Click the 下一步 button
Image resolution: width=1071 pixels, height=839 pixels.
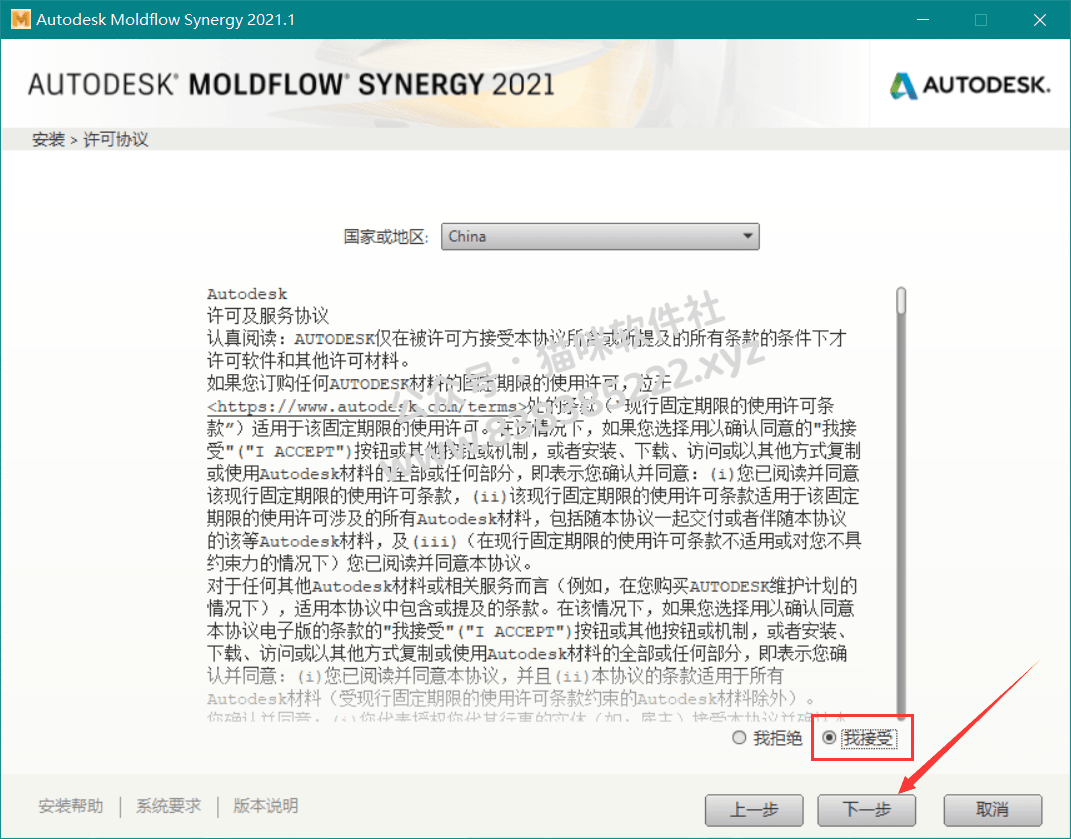pyautogui.click(x=866, y=810)
